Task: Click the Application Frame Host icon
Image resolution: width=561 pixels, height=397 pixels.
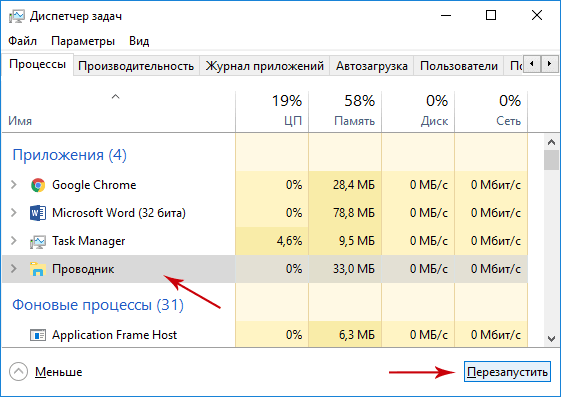Action: [38, 335]
